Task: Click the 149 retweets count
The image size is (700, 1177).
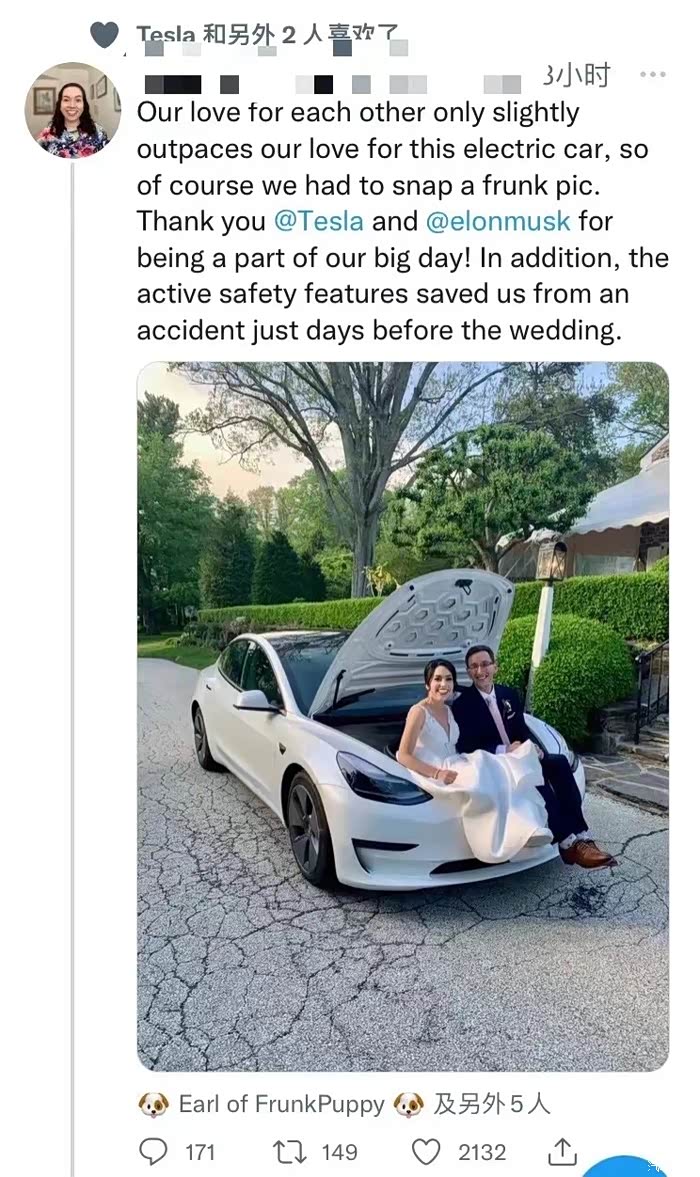Action: tap(339, 1152)
